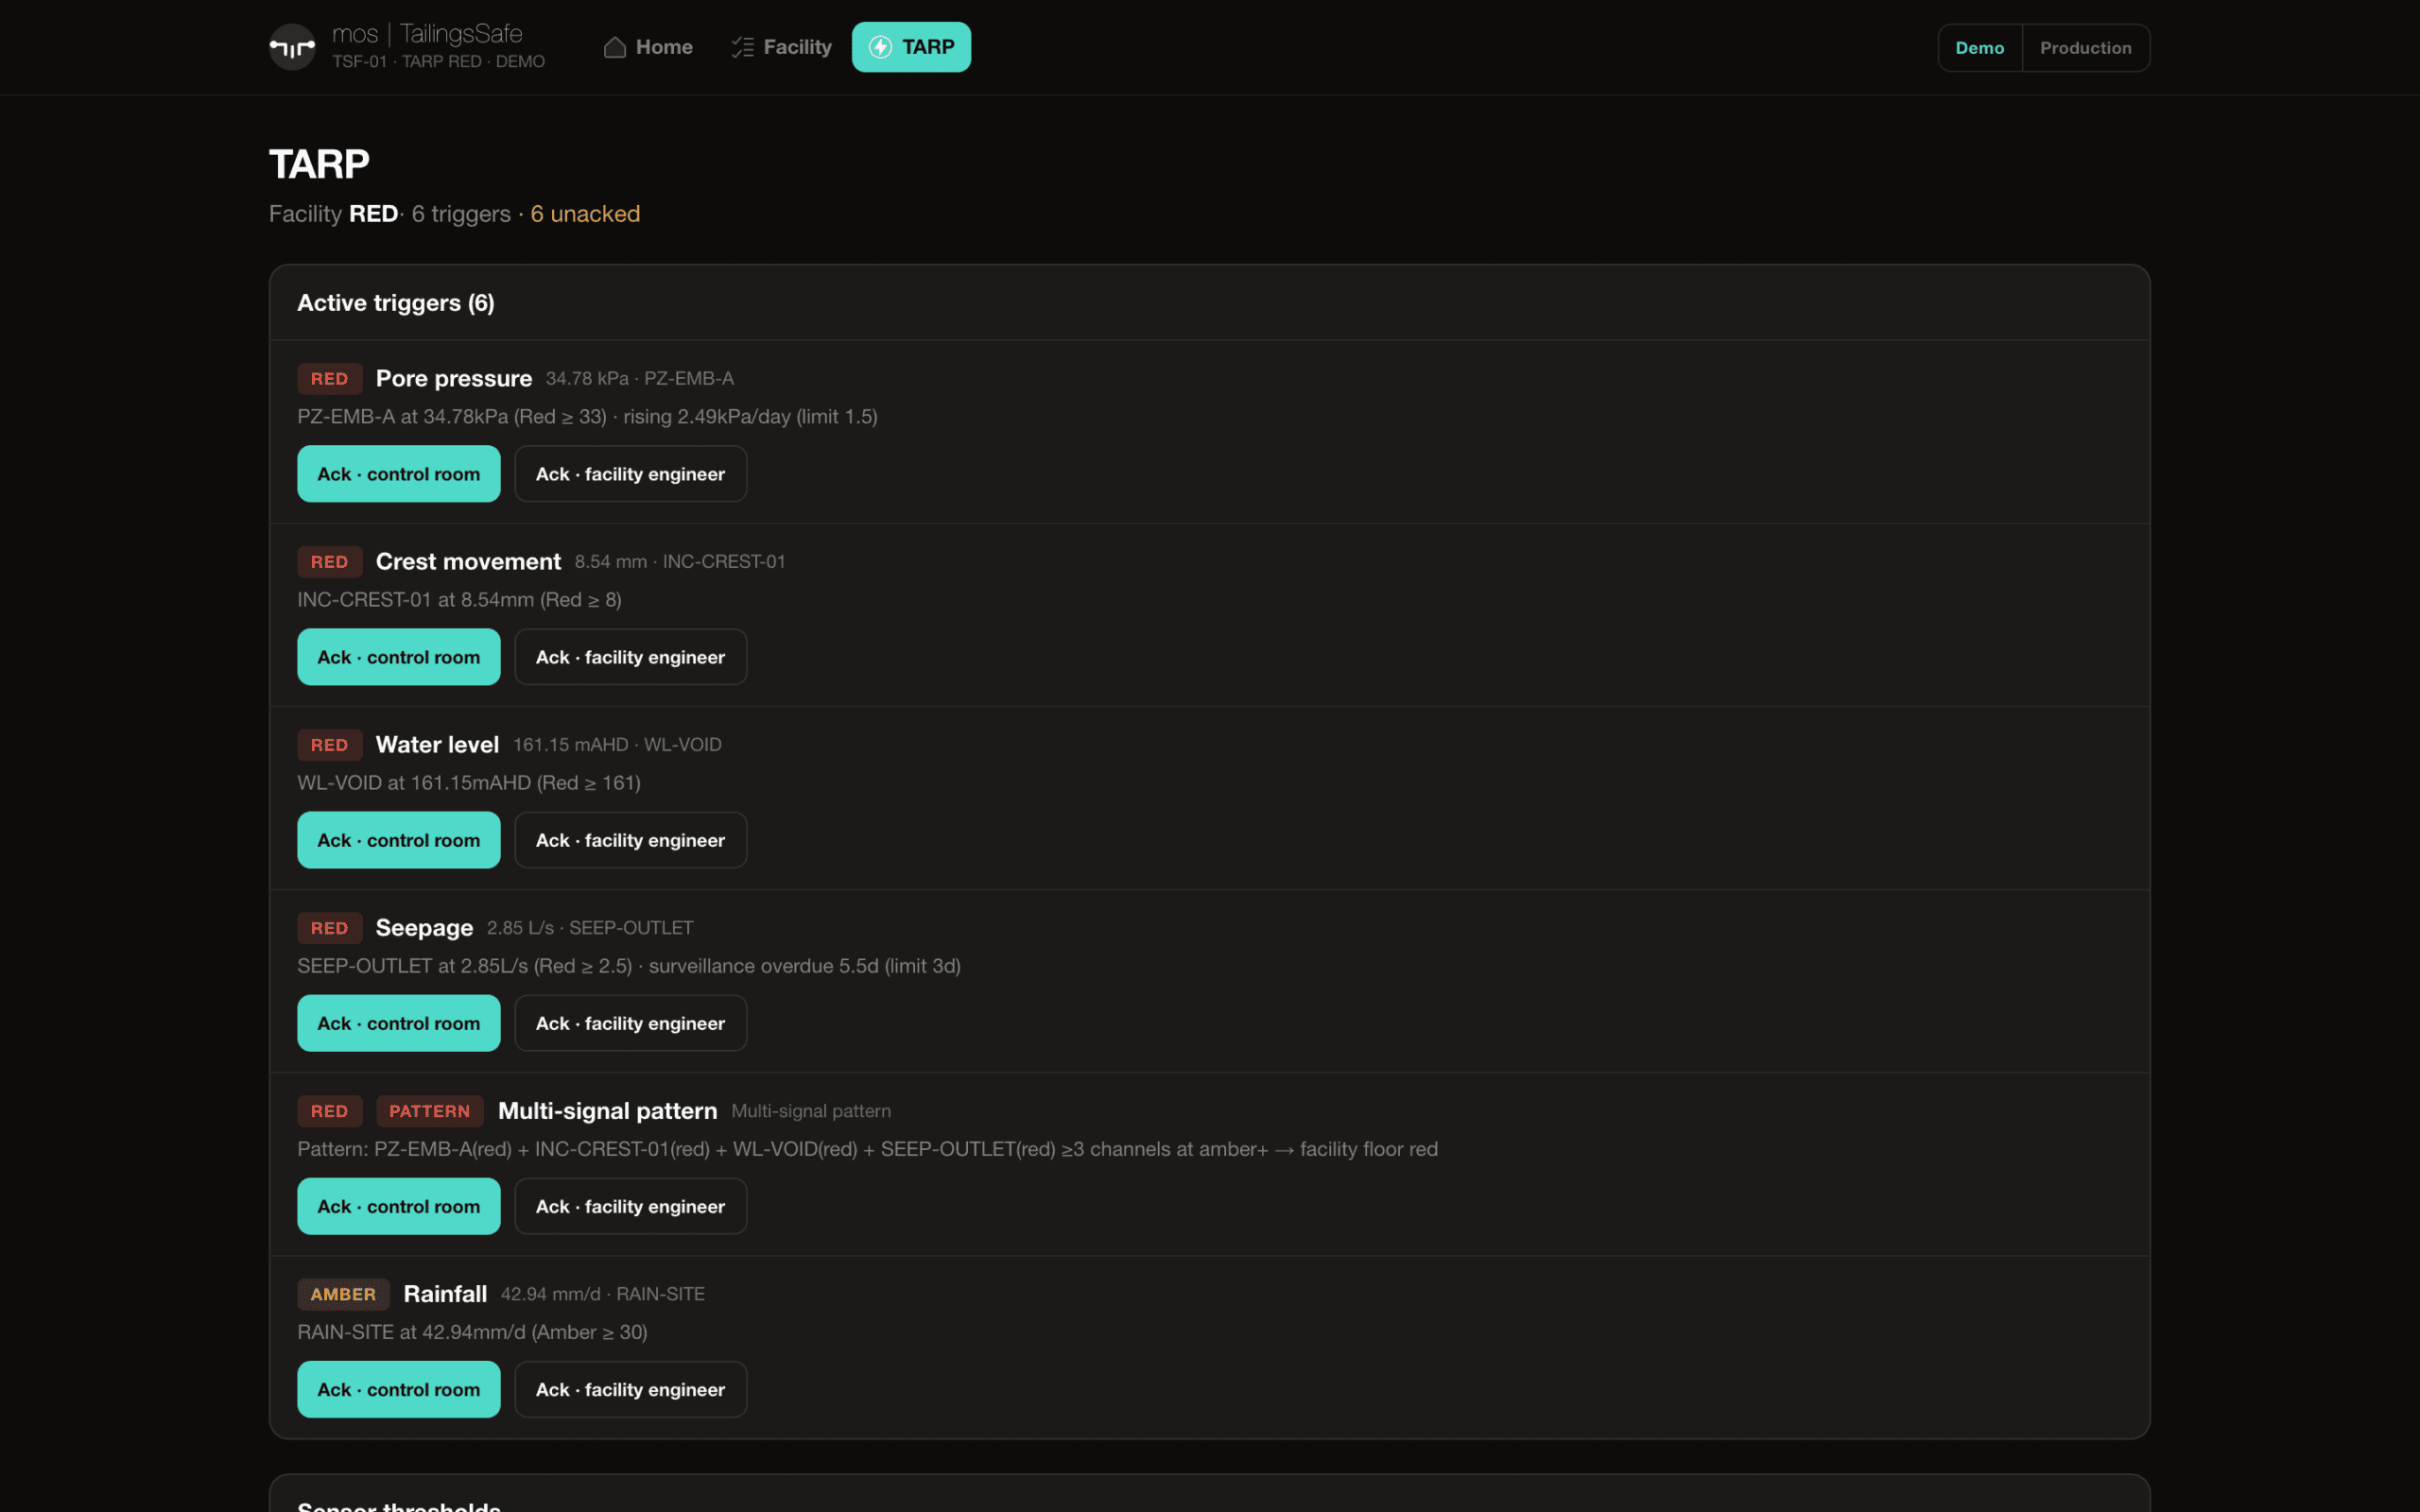Ack control room for Water level
2420x1512 pixels.
click(x=398, y=840)
